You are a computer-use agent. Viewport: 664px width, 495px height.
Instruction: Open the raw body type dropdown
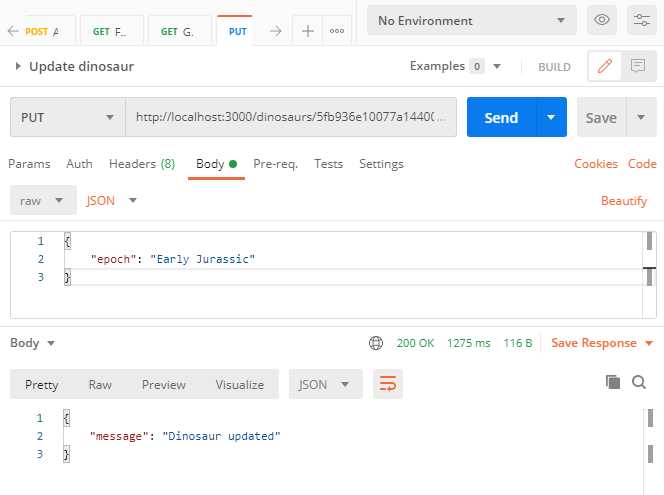point(43,200)
